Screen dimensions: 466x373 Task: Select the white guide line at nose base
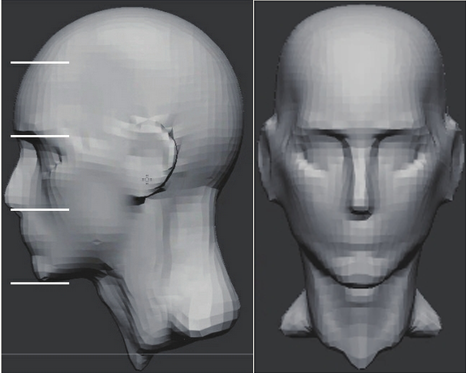40,210
